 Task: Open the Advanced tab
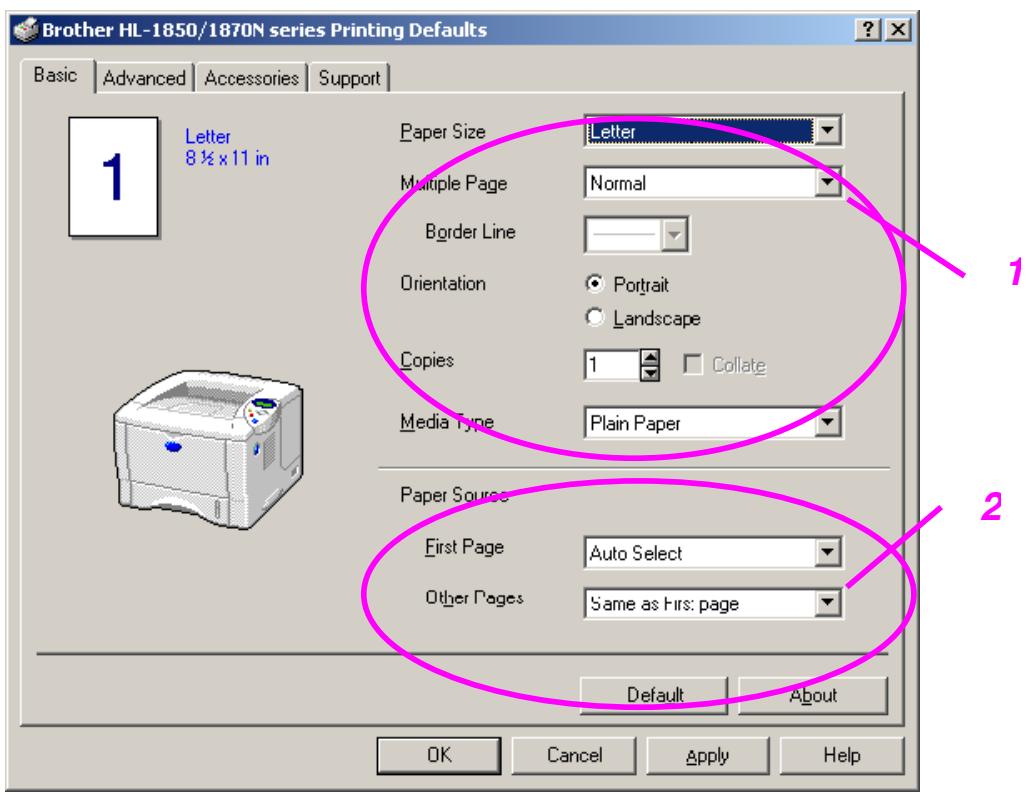[145, 79]
